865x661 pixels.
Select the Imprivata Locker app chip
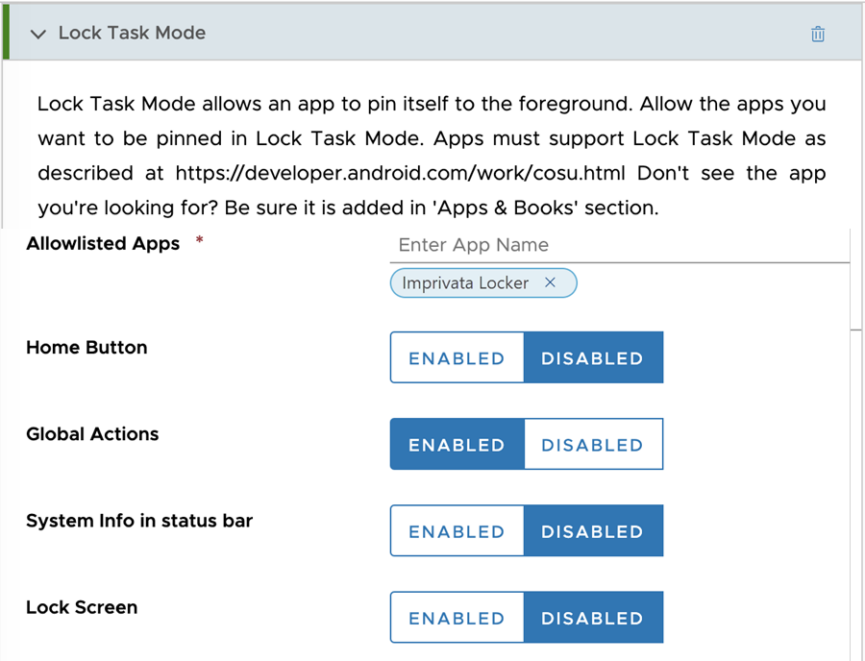pos(470,283)
